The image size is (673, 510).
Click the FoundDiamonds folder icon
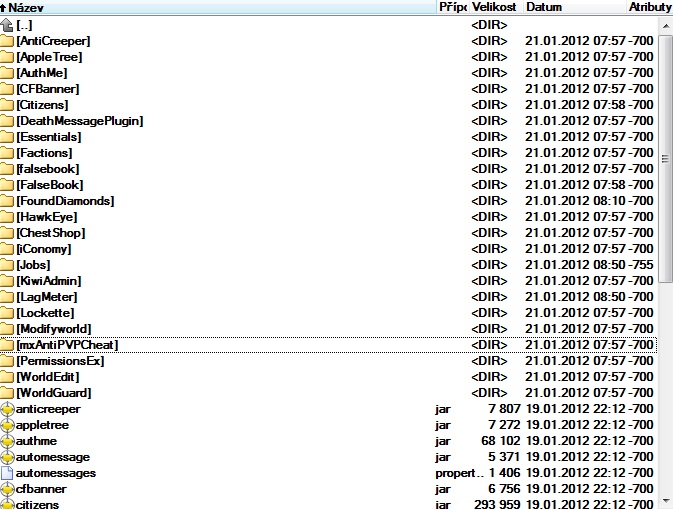pyautogui.click(x=7, y=201)
